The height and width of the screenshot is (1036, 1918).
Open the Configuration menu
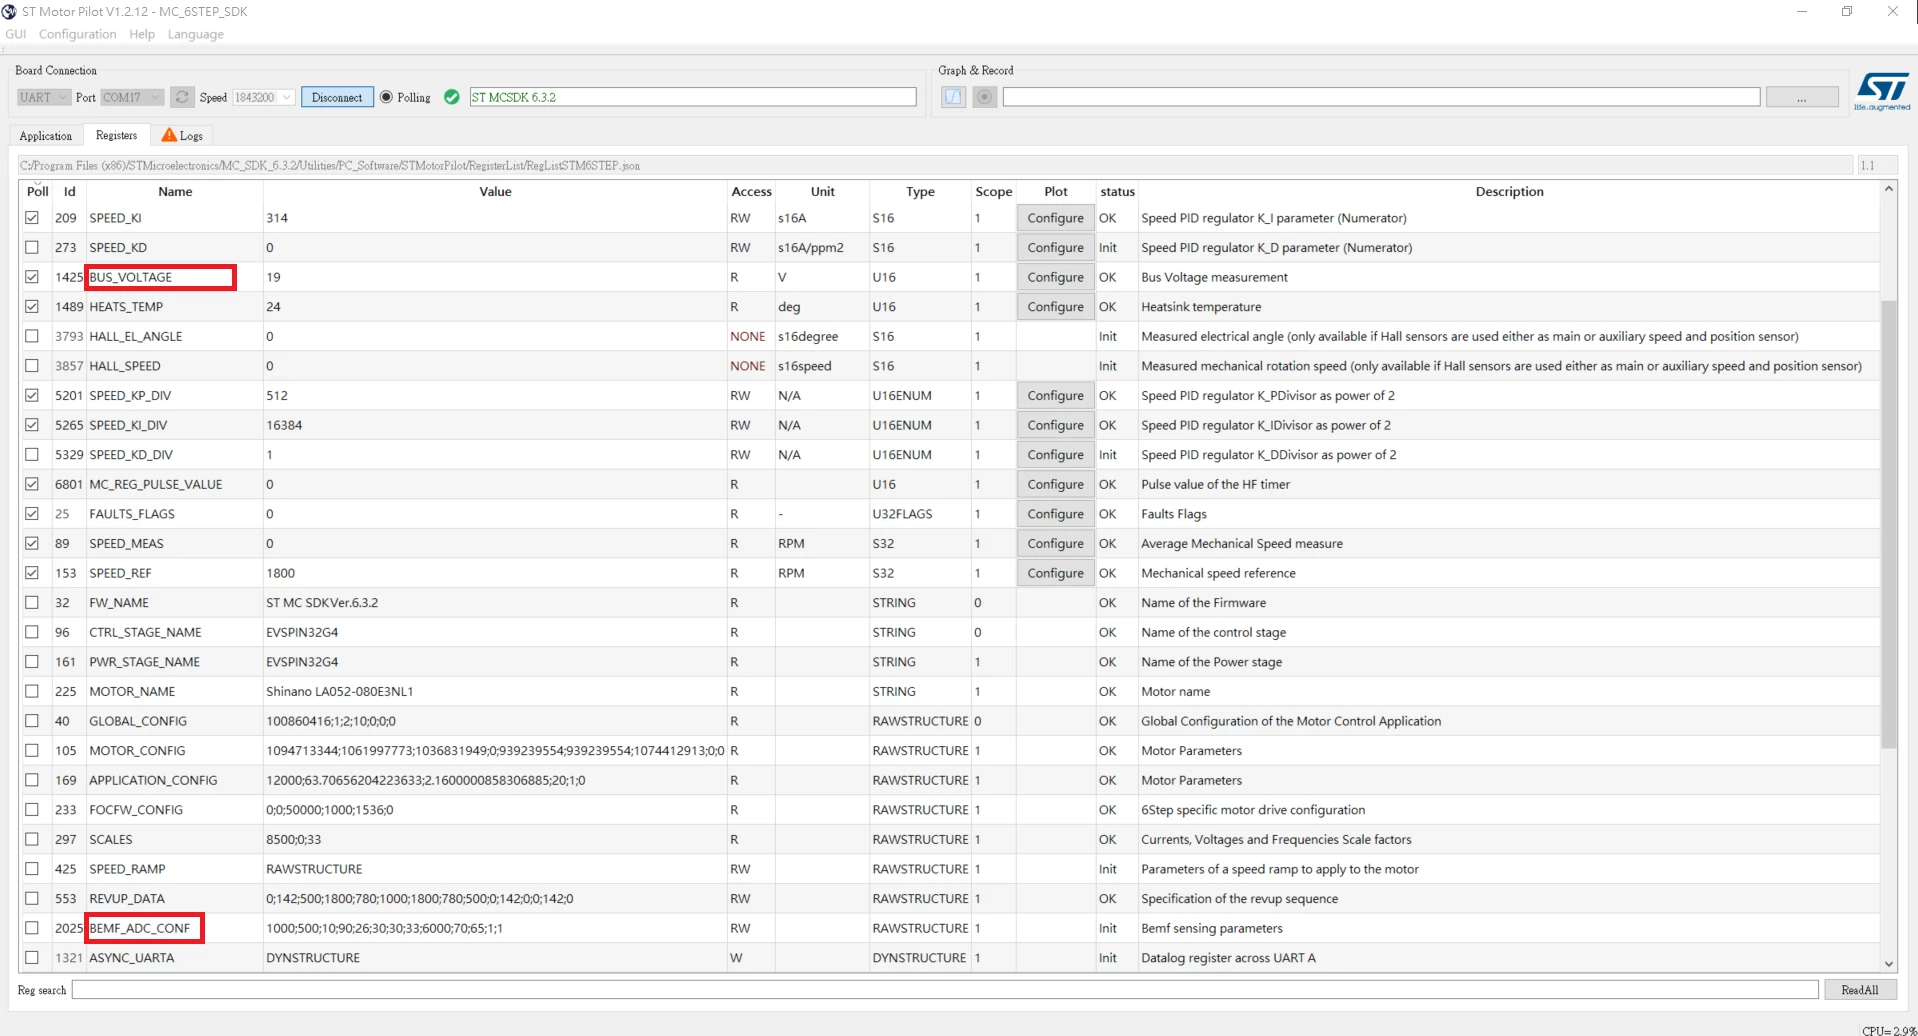78,34
